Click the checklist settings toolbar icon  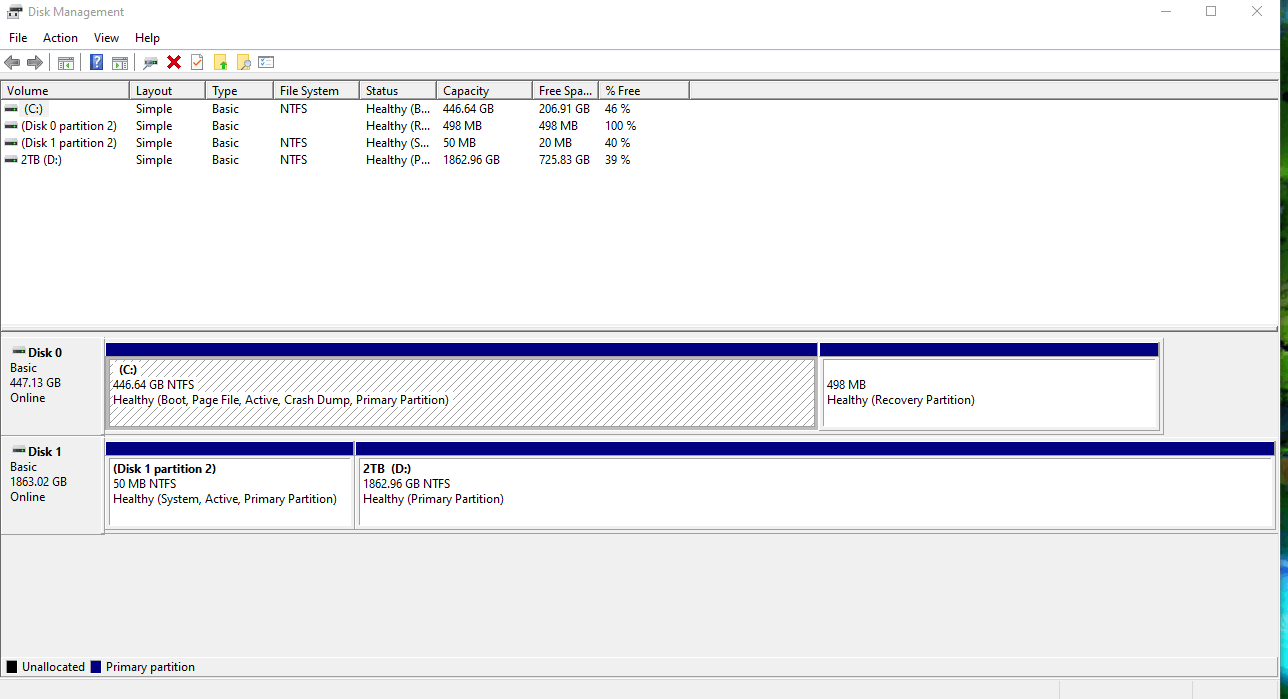pyautogui.click(x=266, y=62)
